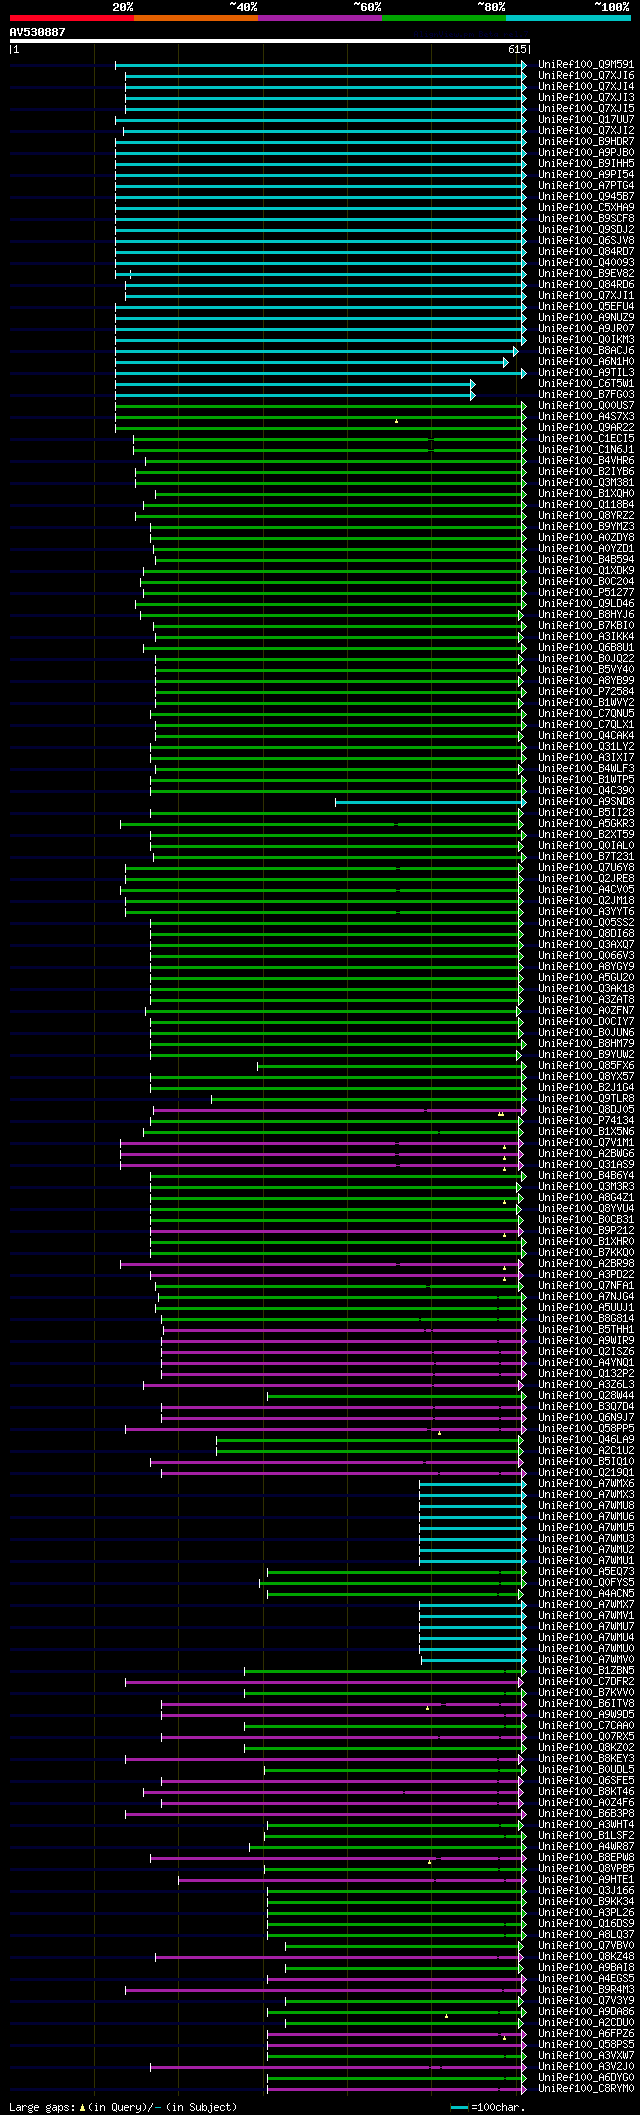This screenshot has width=640, height=2115.
Task: Open hit UniRef100_Q945B7
Action: (x=586, y=196)
